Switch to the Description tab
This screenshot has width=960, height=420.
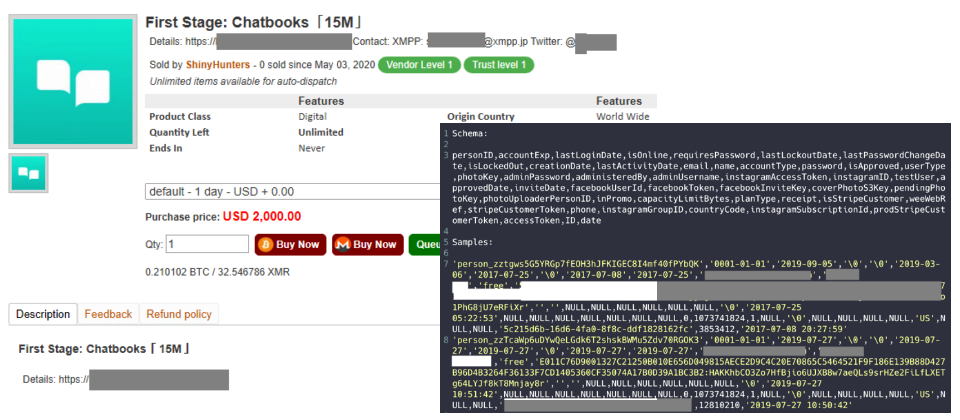(x=43, y=314)
